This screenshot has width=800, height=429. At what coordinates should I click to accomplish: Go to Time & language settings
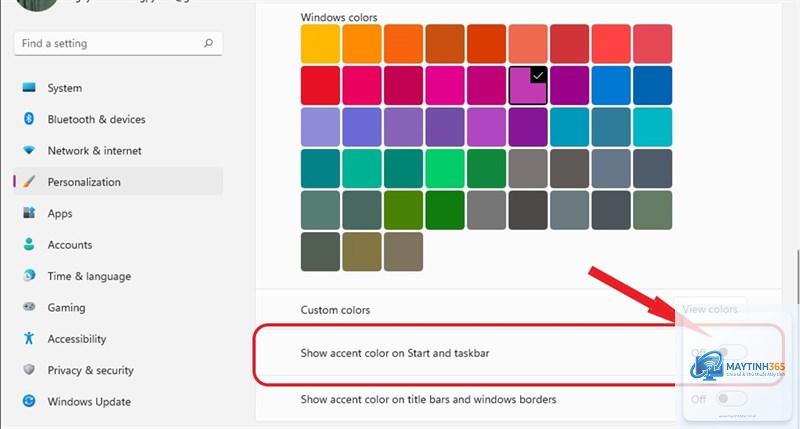point(118,276)
